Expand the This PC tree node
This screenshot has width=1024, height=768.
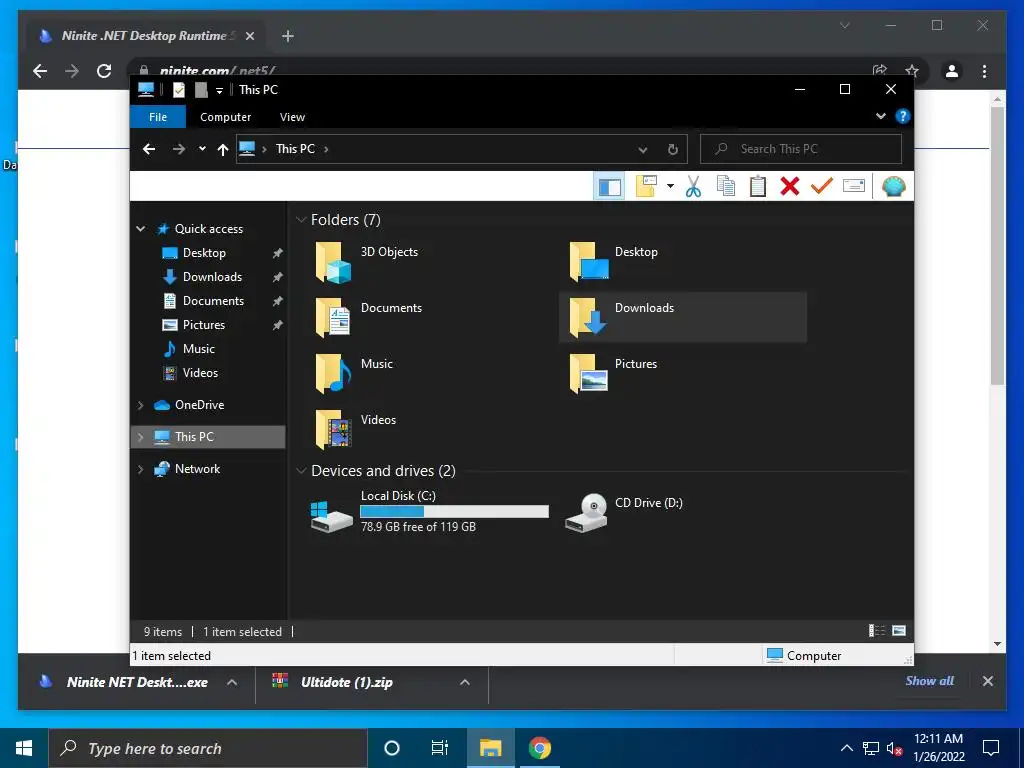coord(140,437)
